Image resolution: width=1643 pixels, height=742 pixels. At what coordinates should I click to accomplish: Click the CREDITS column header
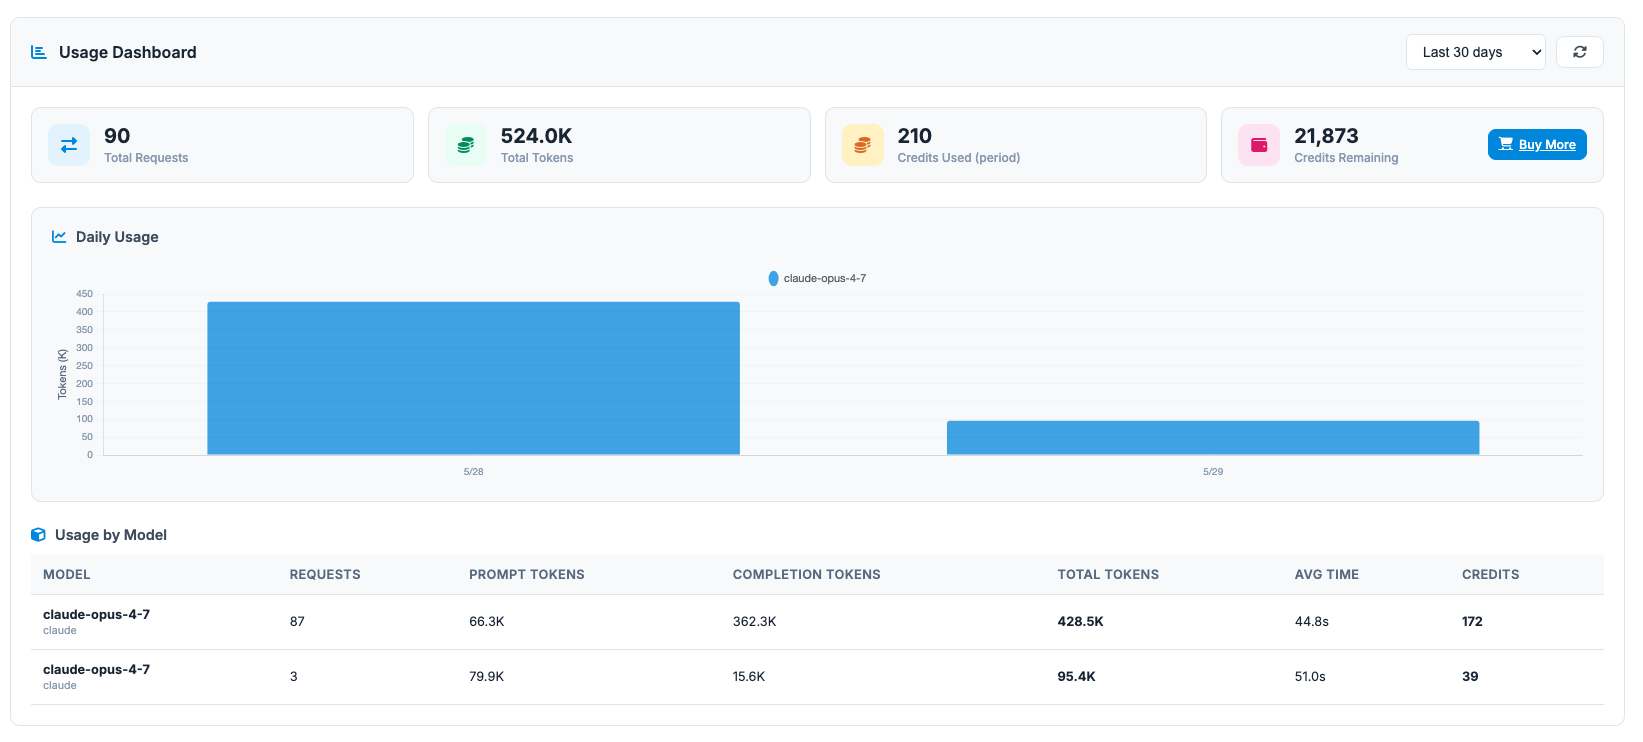1491,575
